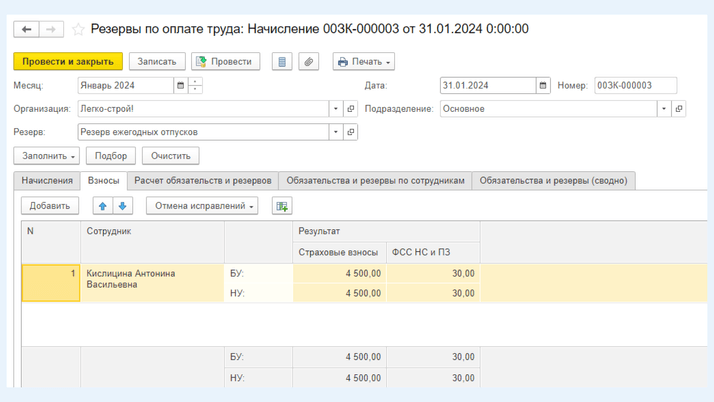Open attached files paperclip icon

[x=308, y=61]
